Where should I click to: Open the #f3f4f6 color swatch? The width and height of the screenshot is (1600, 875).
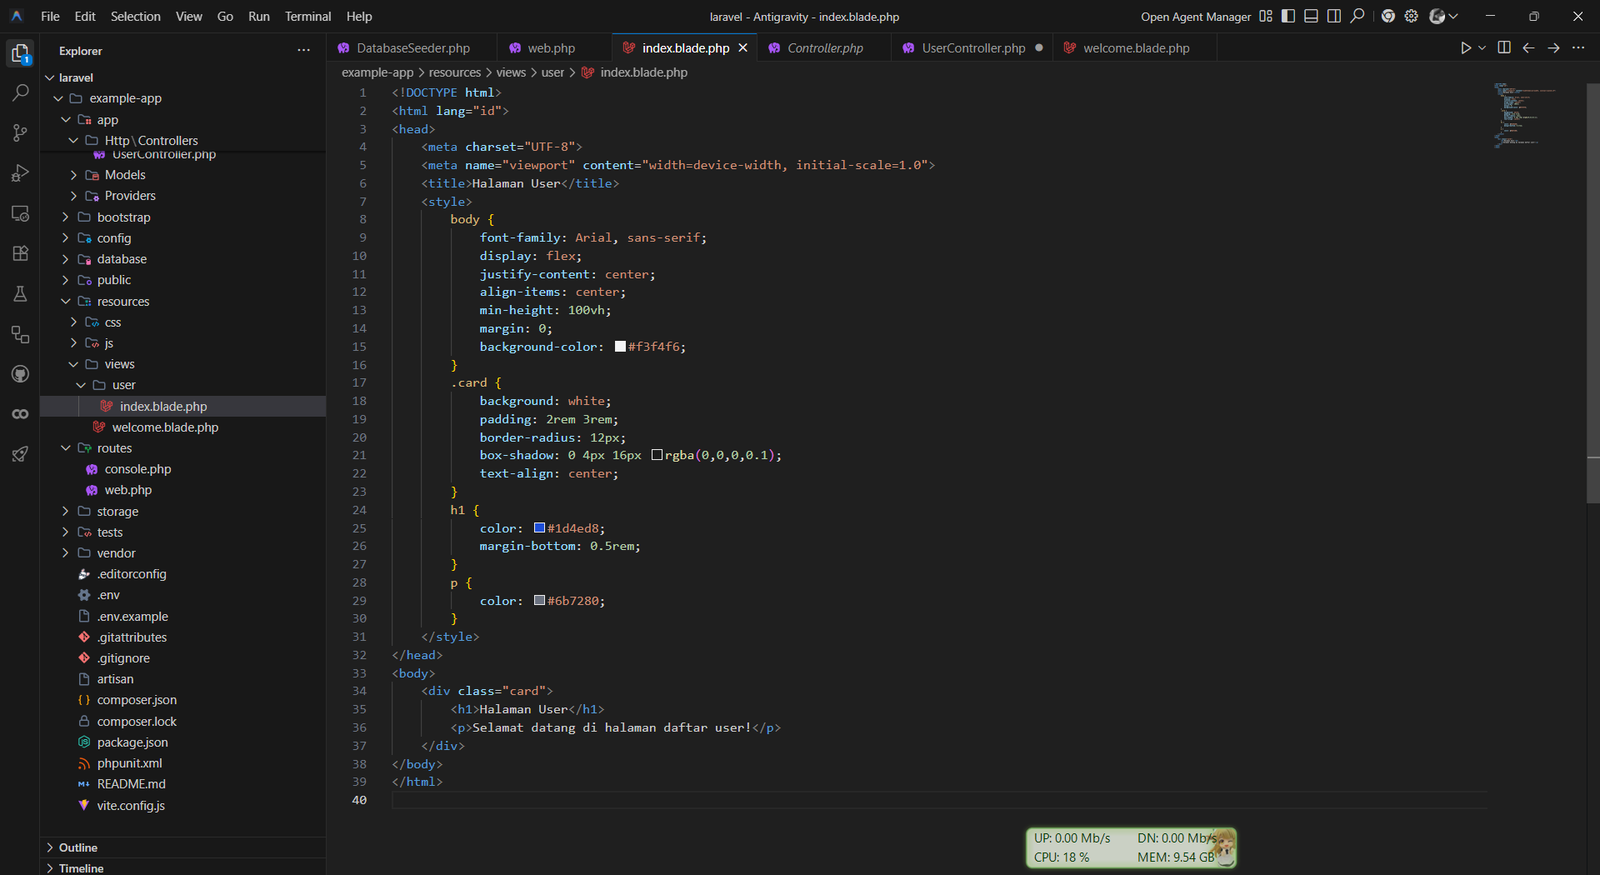[620, 347]
